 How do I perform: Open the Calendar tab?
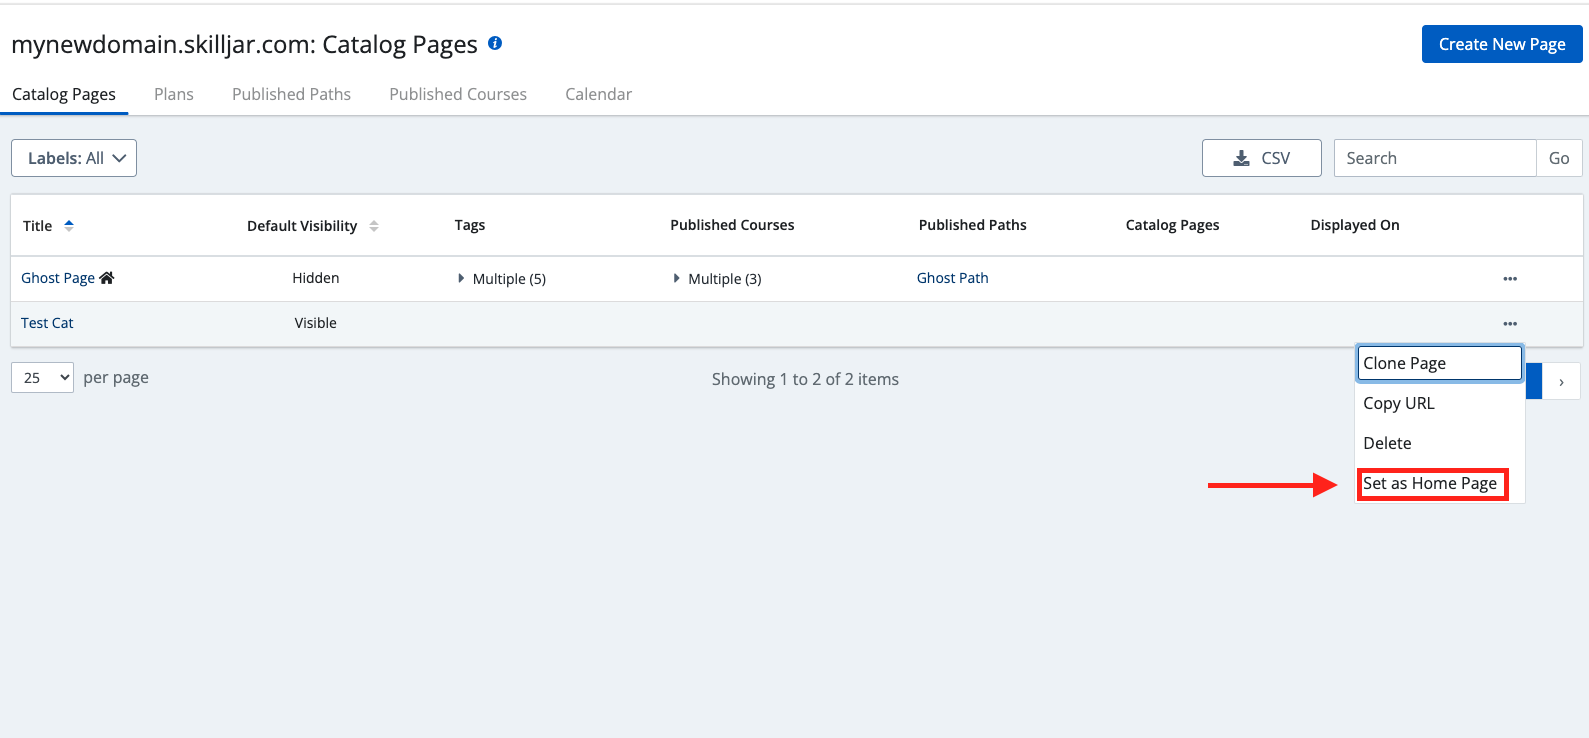coord(598,94)
